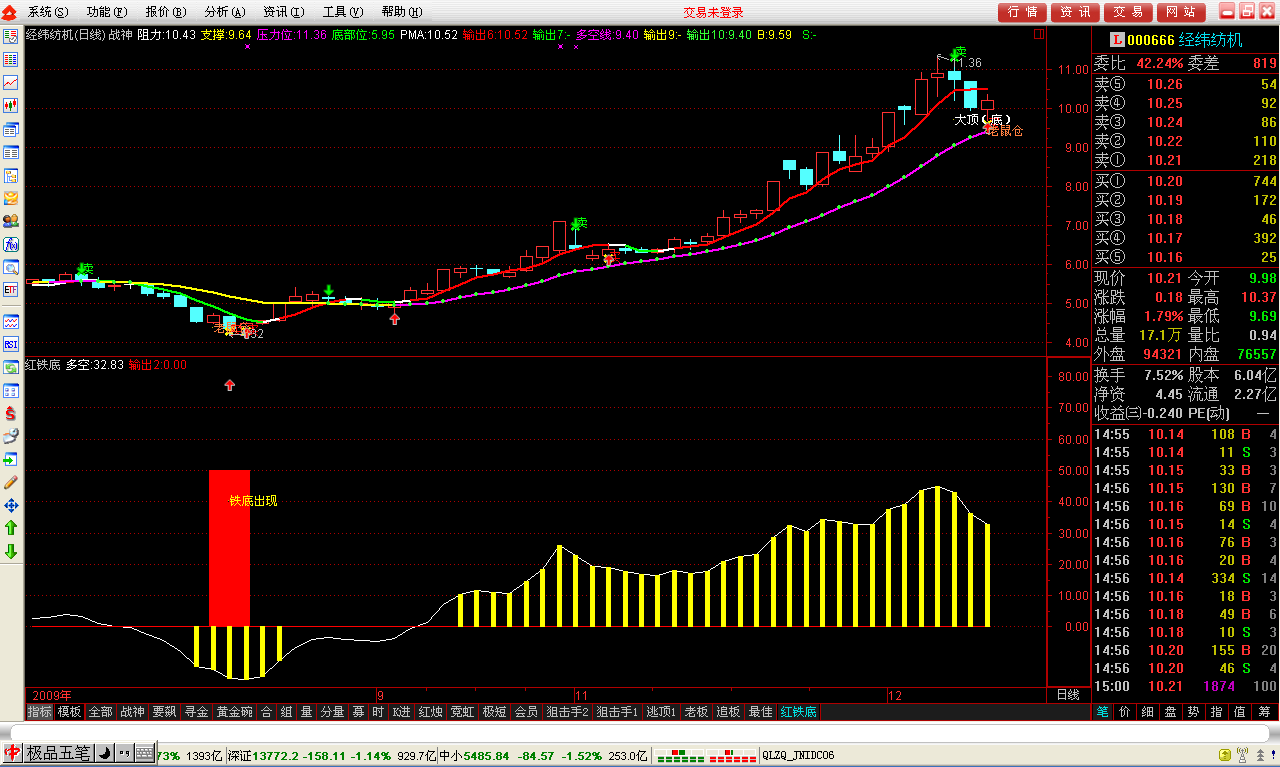The image size is (1280, 767).
Task: Select the 战神 indicator tab
Action: [132, 712]
